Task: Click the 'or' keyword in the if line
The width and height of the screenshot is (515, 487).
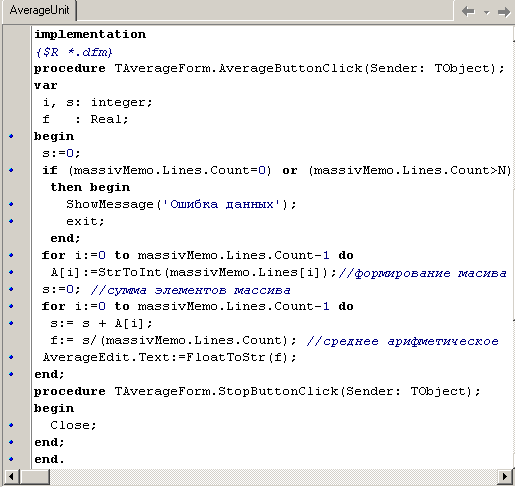Action: (x=290, y=171)
